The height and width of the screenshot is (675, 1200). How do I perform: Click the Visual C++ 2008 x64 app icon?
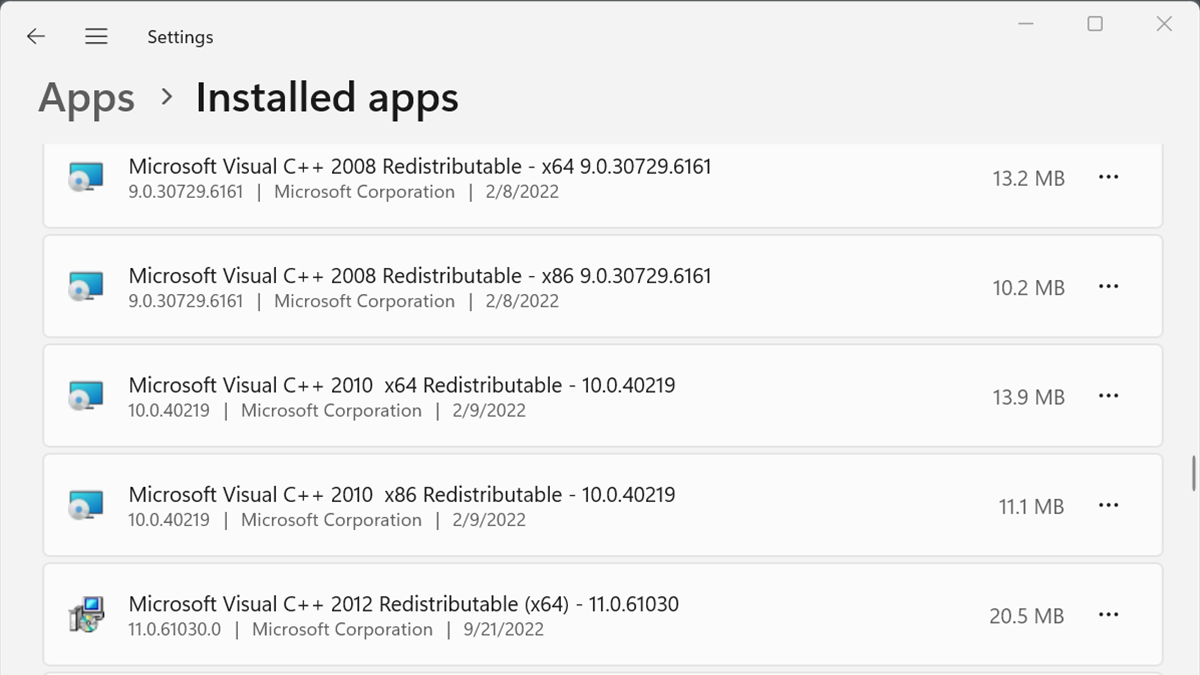pos(86,178)
